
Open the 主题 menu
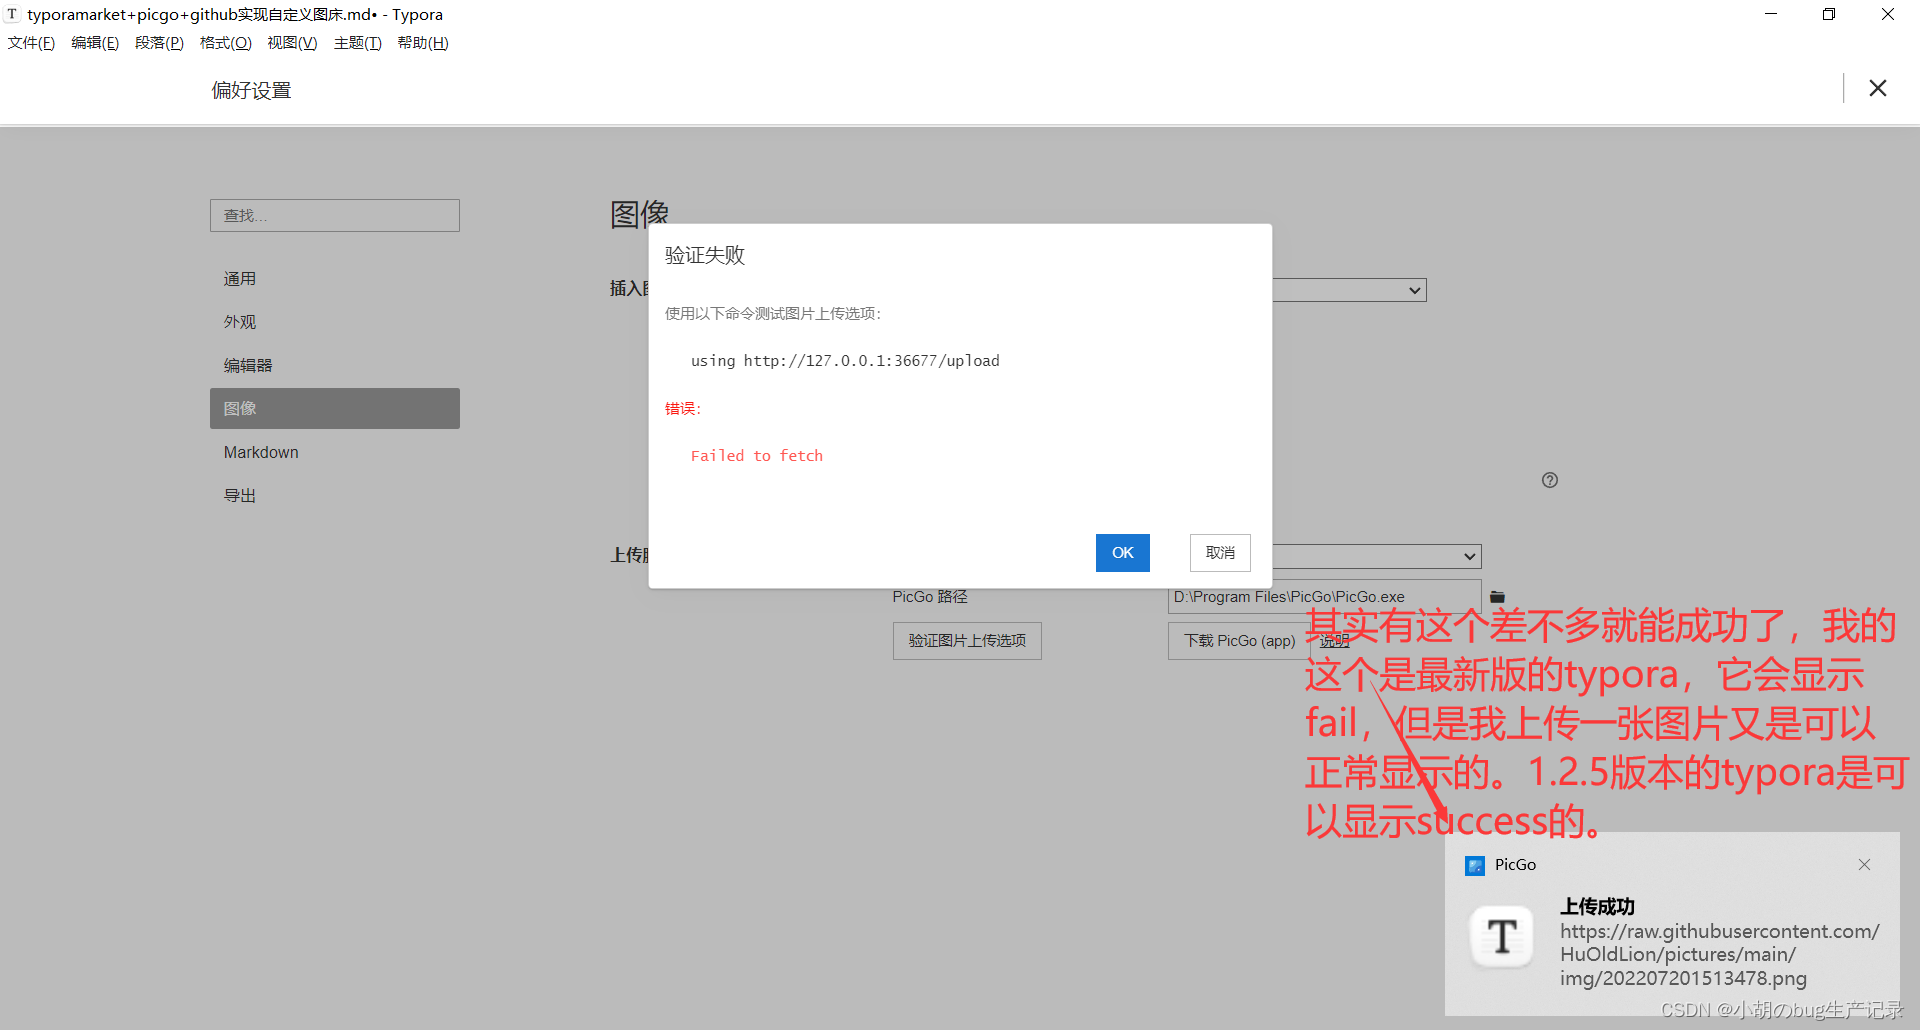(357, 42)
